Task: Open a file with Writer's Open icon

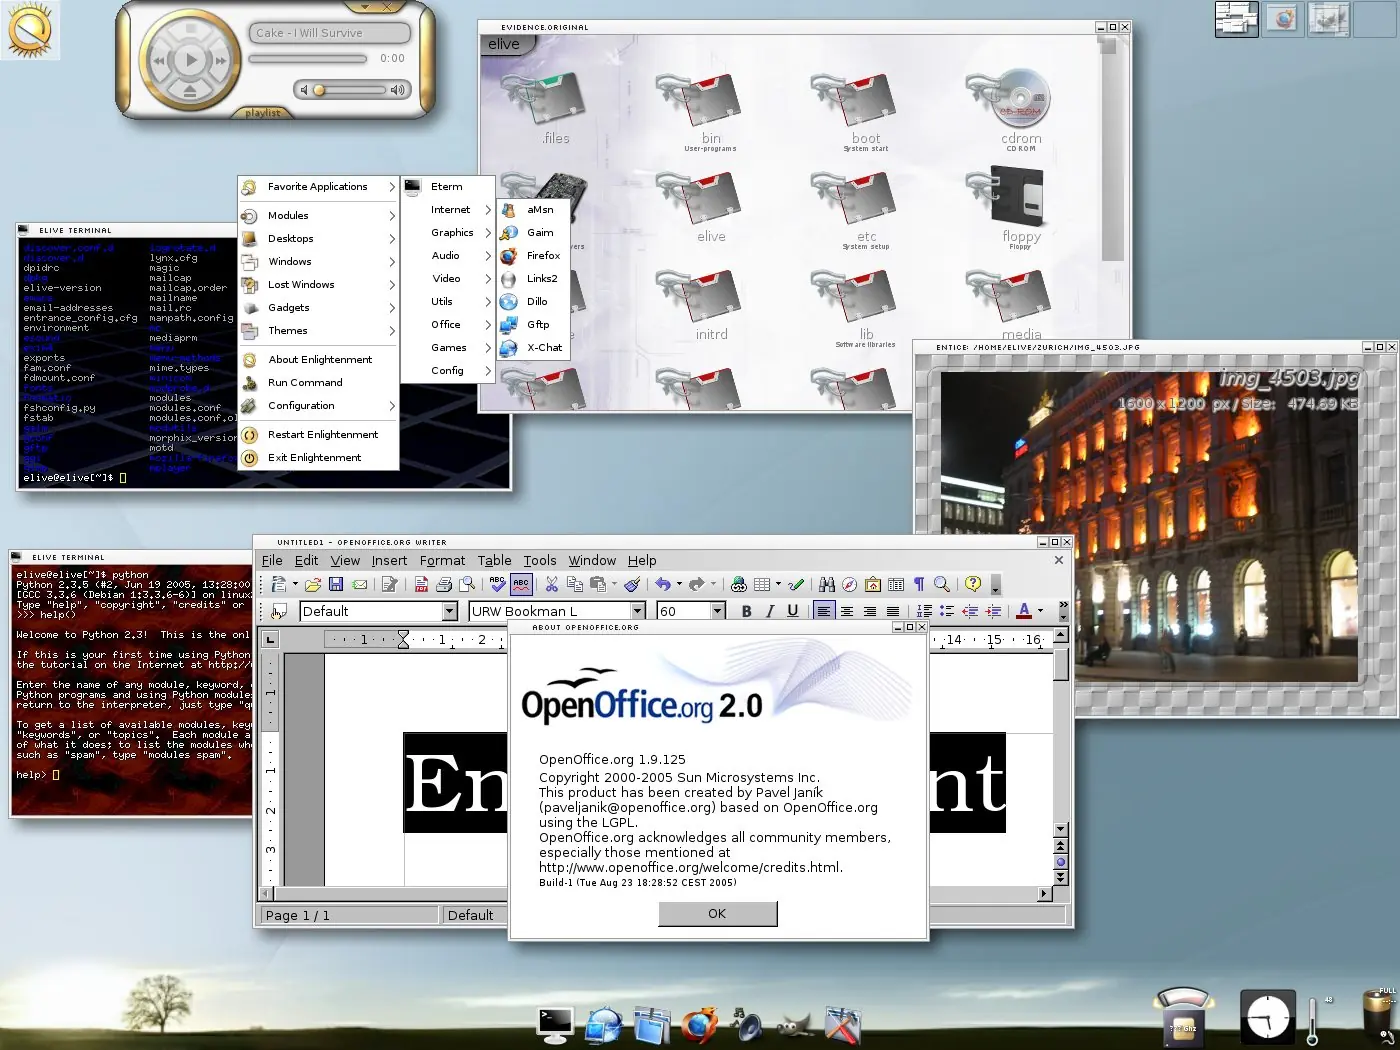Action: click(313, 584)
